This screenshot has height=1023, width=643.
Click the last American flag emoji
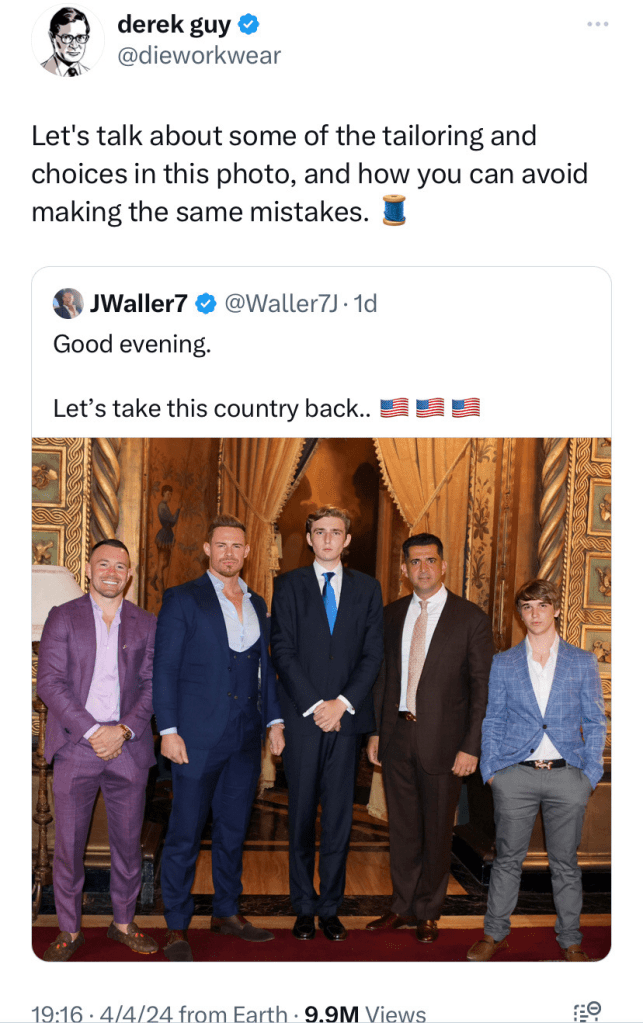466,408
